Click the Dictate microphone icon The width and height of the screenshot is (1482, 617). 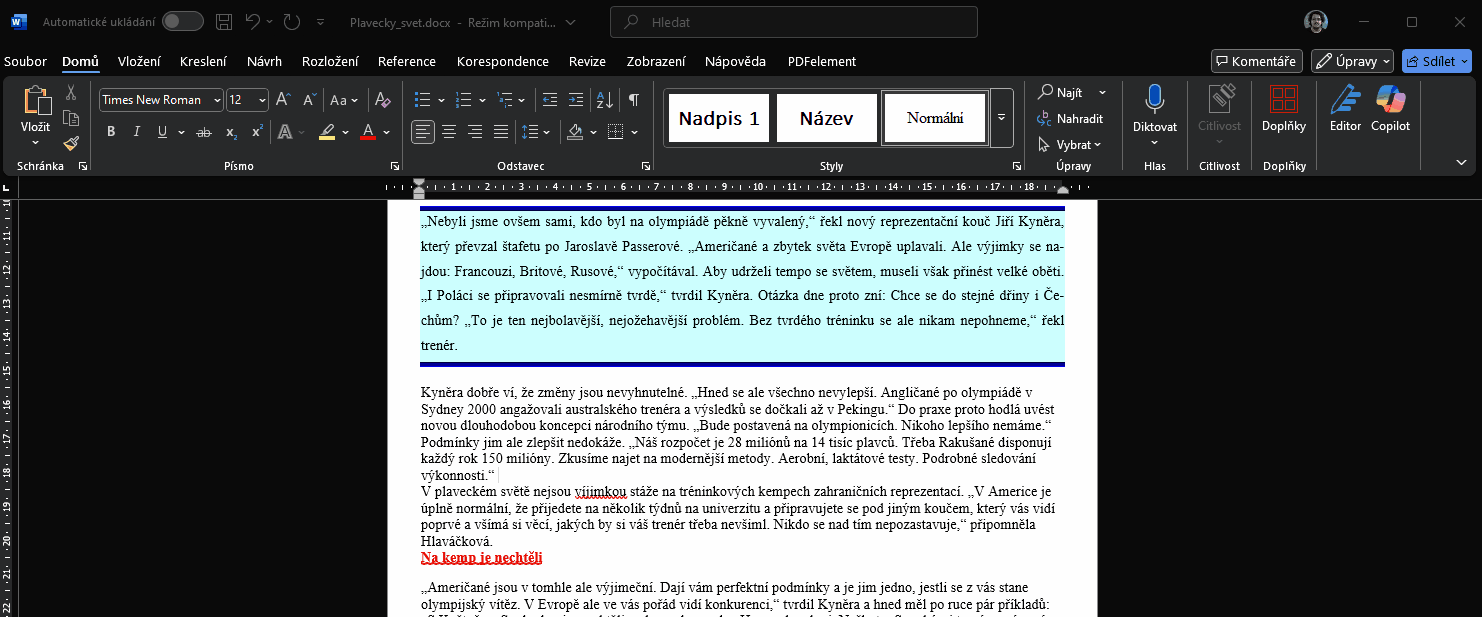1155,100
